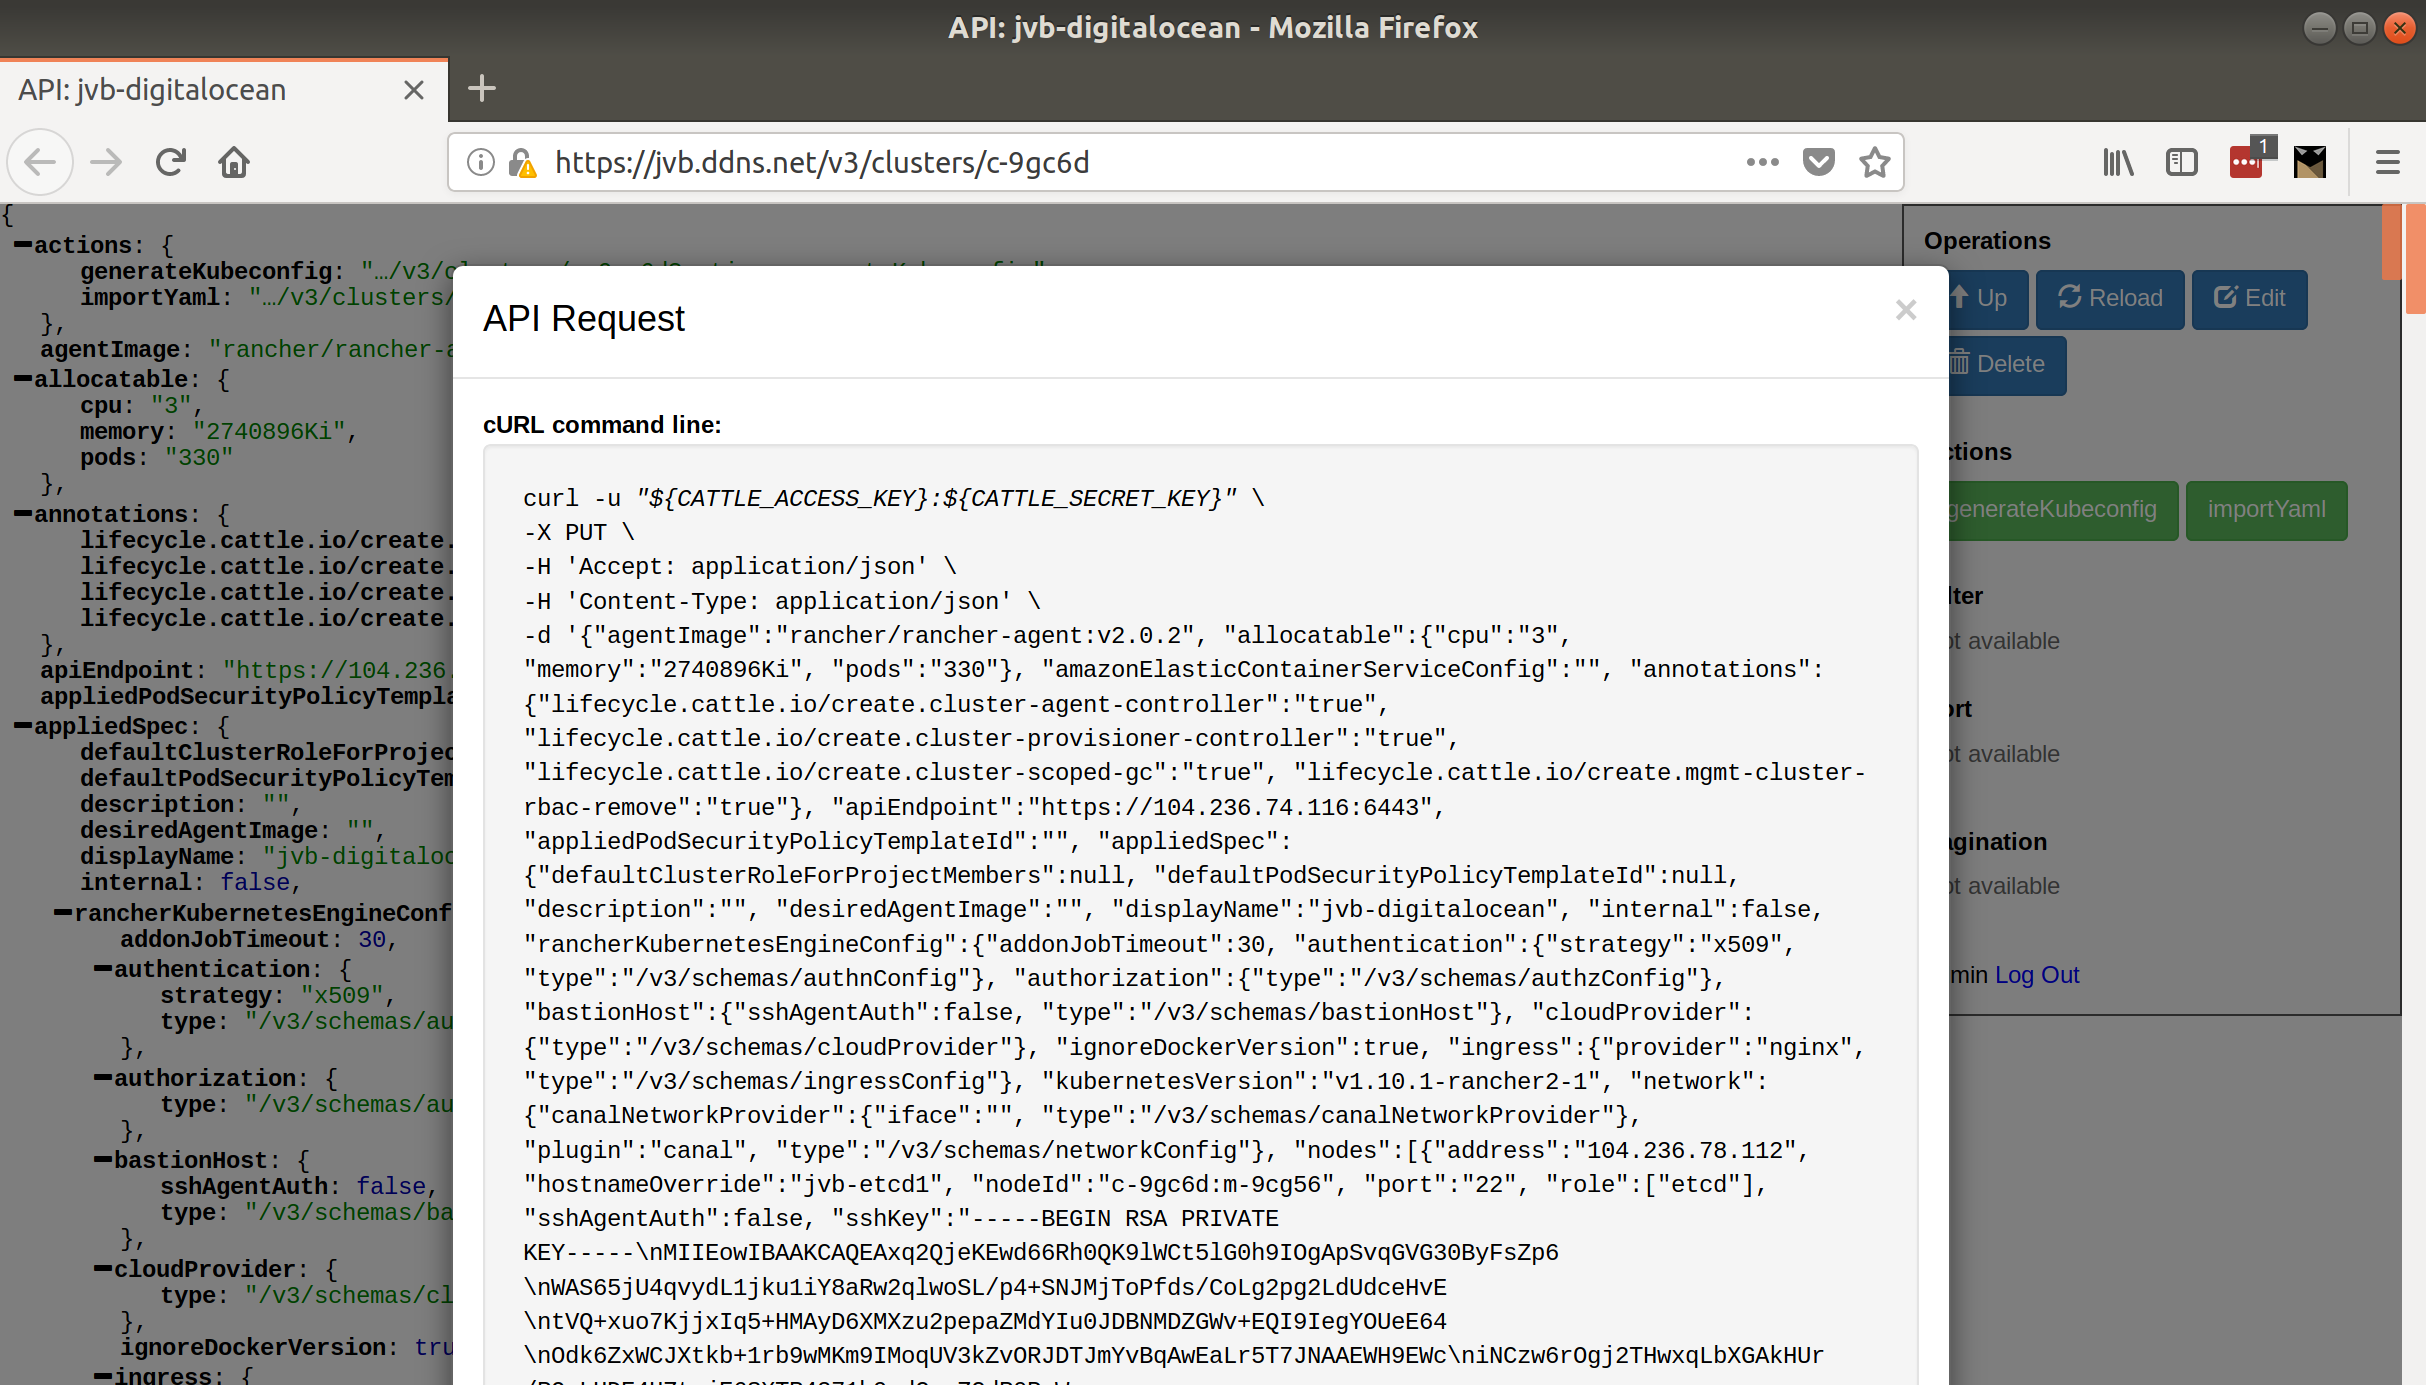2426x1385 pixels.
Task: Go to the Firefox home page icon
Action: (234, 162)
